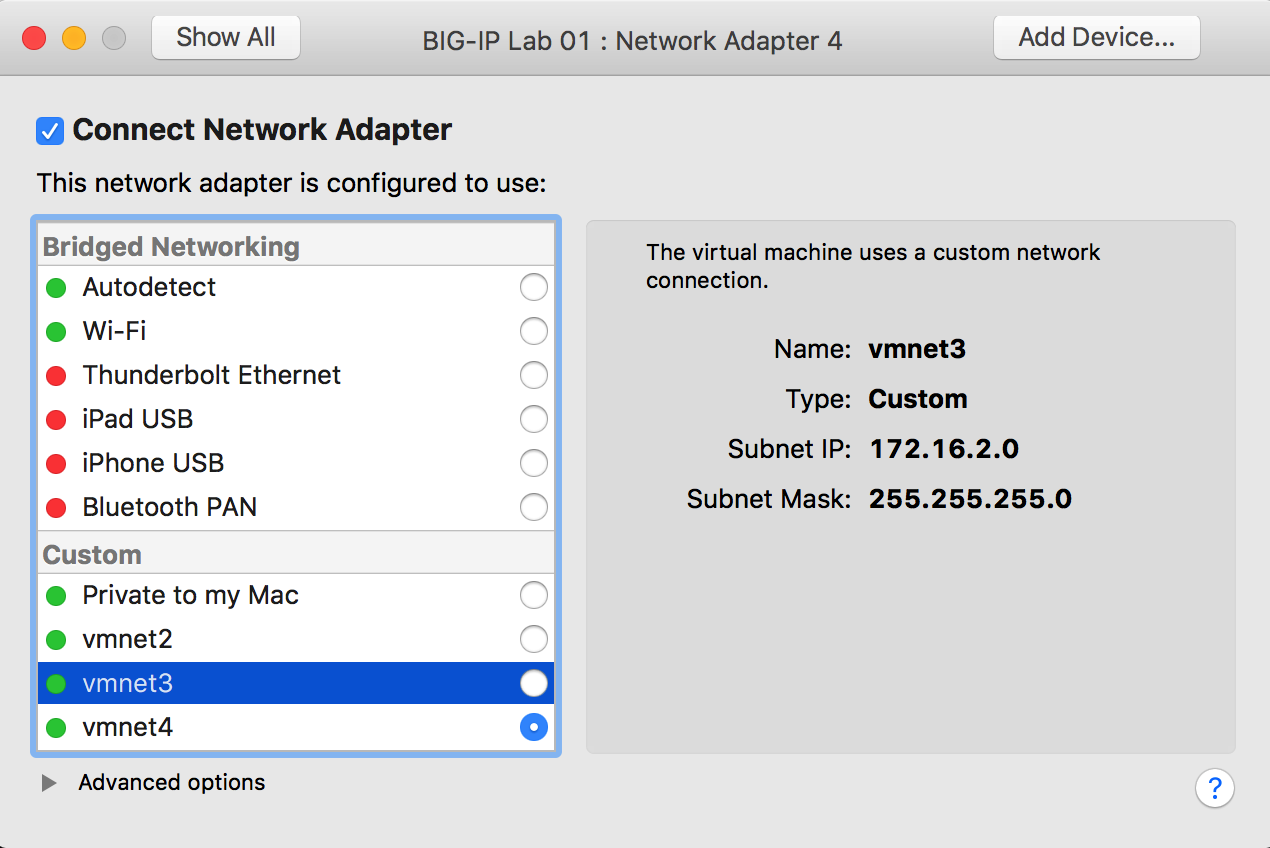Image resolution: width=1270 pixels, height=848 pixels.
Task: Minimize the window with the yellow button
Action: (74, 39)
